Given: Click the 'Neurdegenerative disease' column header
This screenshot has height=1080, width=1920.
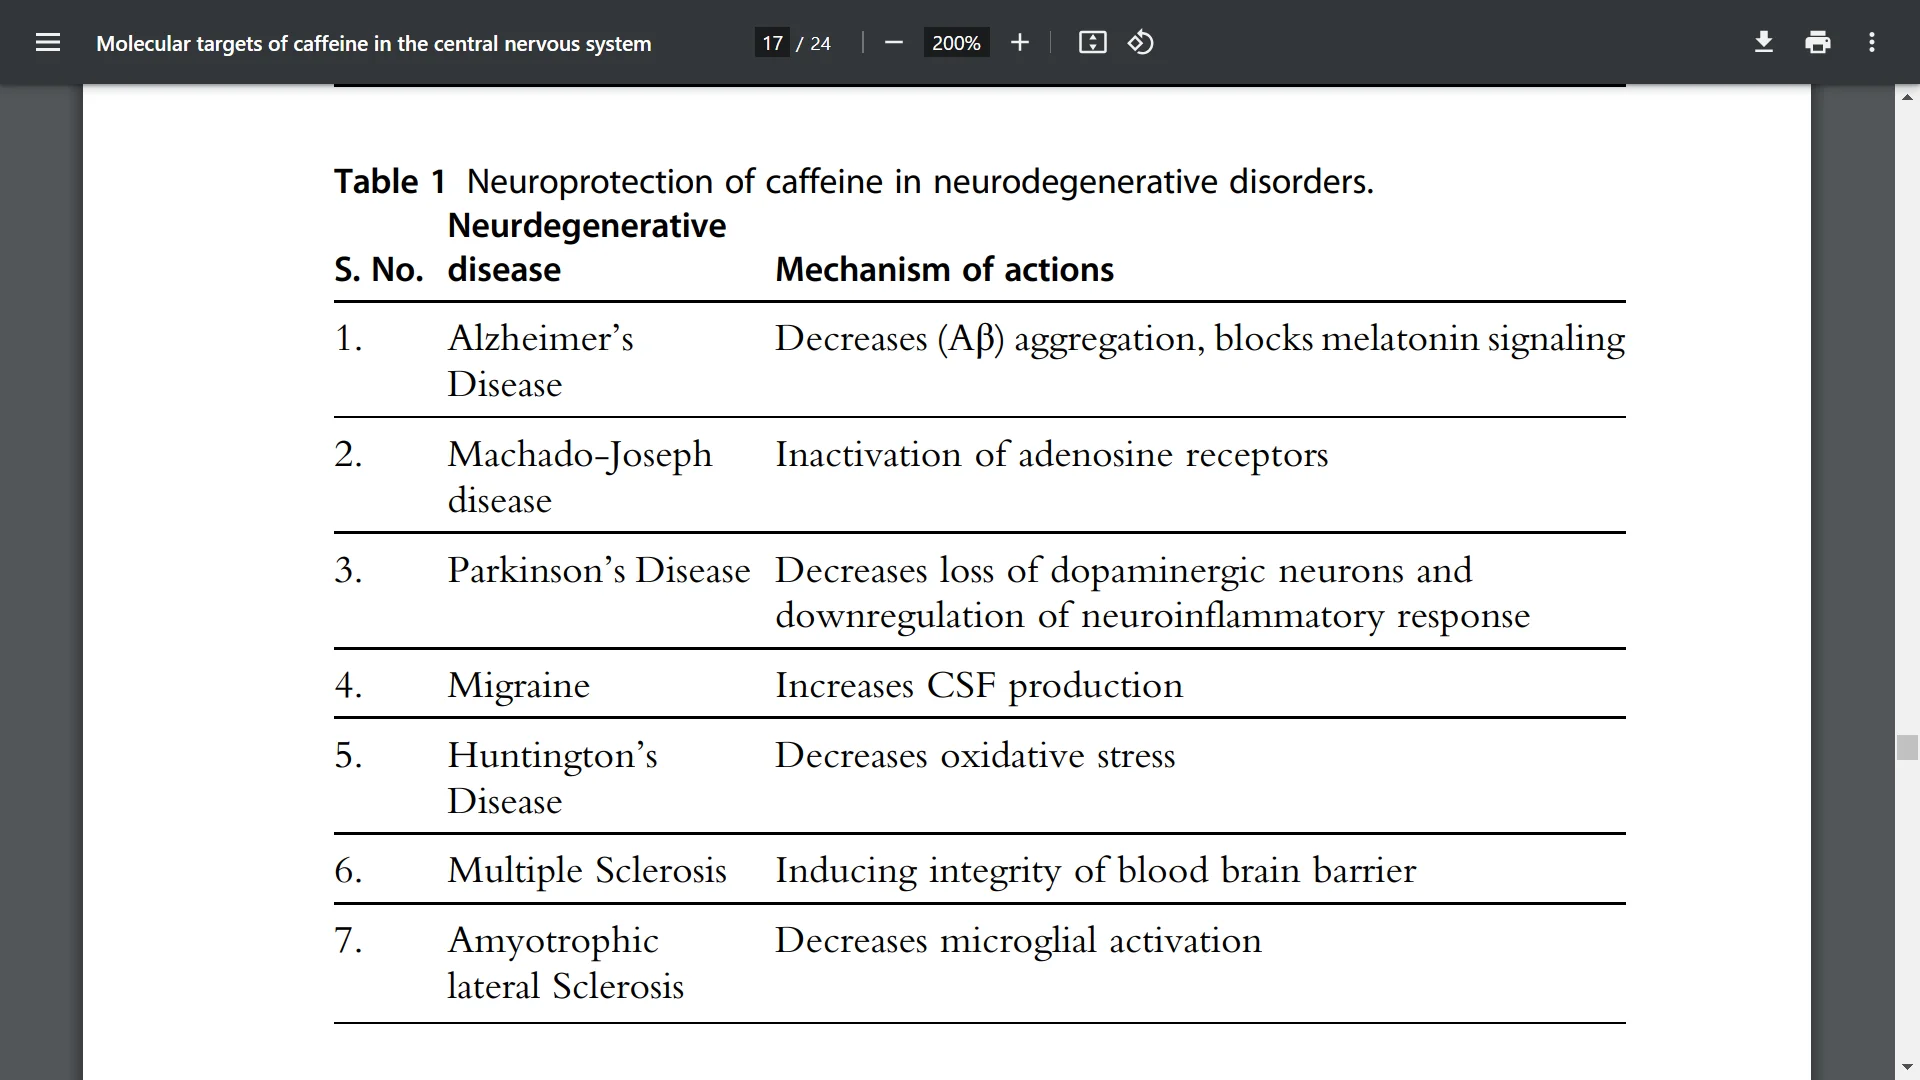Looking at the screenshot, I should pos(586,248).
